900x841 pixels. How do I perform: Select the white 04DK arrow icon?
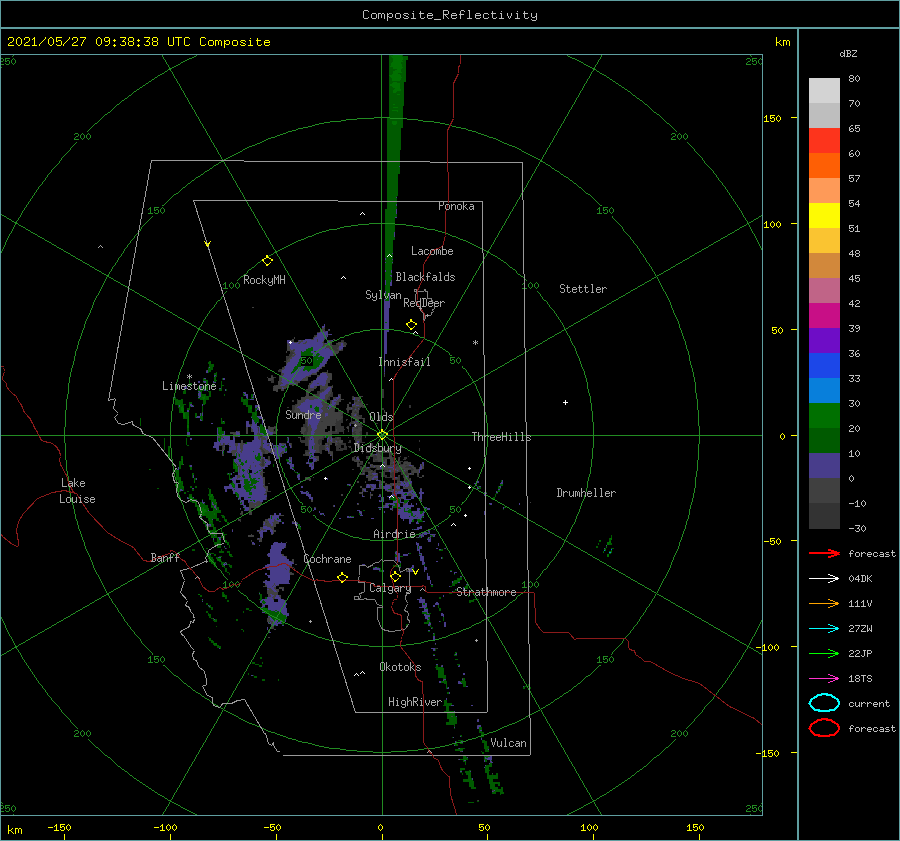(824, 579)
